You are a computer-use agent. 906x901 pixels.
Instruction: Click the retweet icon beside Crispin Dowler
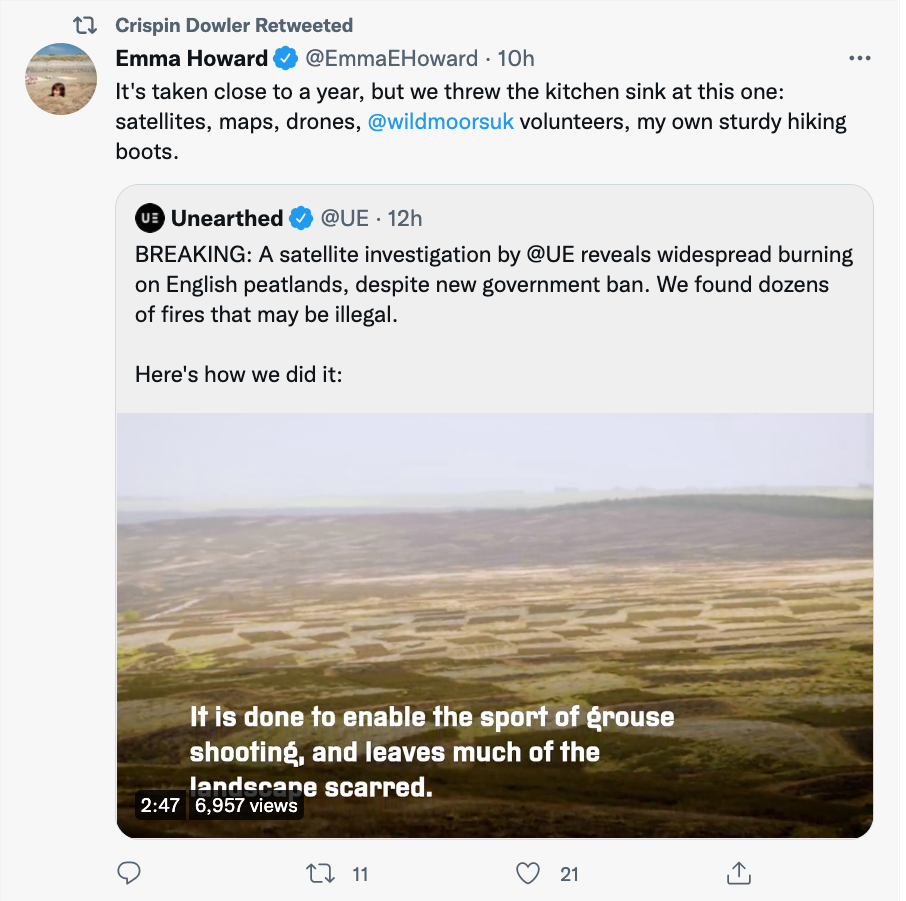tap(84, 25)
